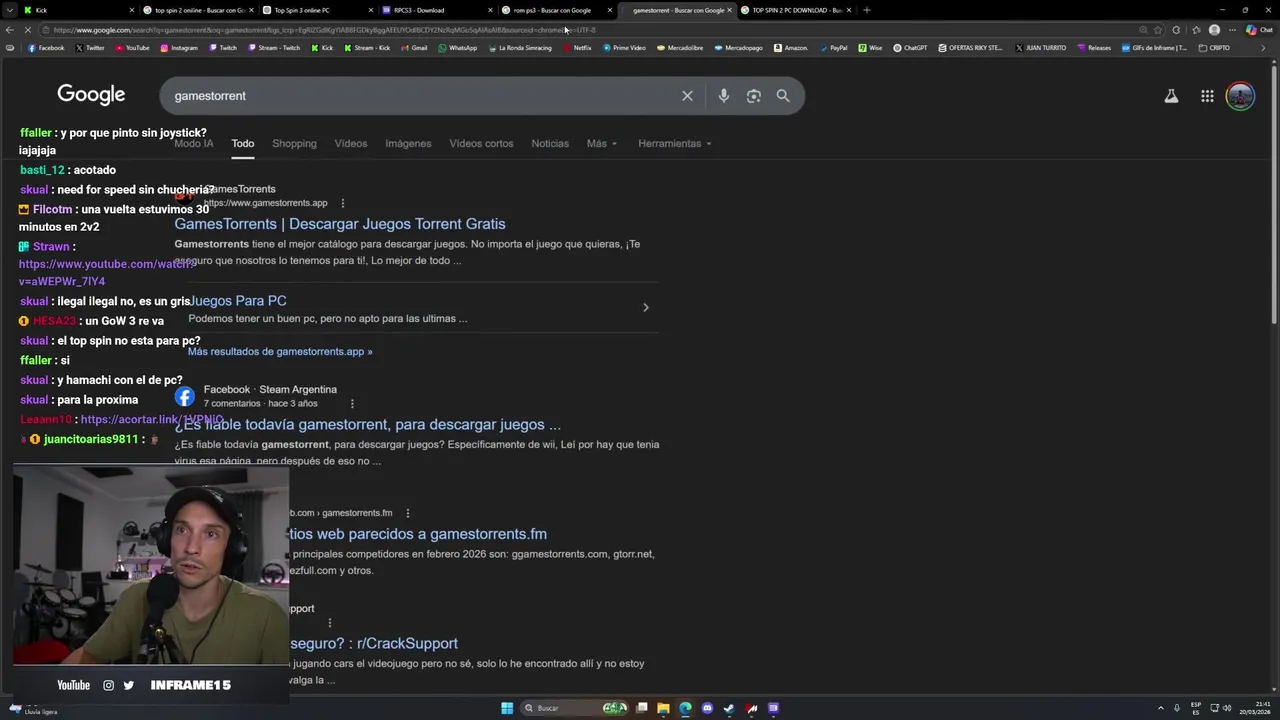
Task: Switch to Top Spin 3 online PC tab
Action: [x=316, y=10]
